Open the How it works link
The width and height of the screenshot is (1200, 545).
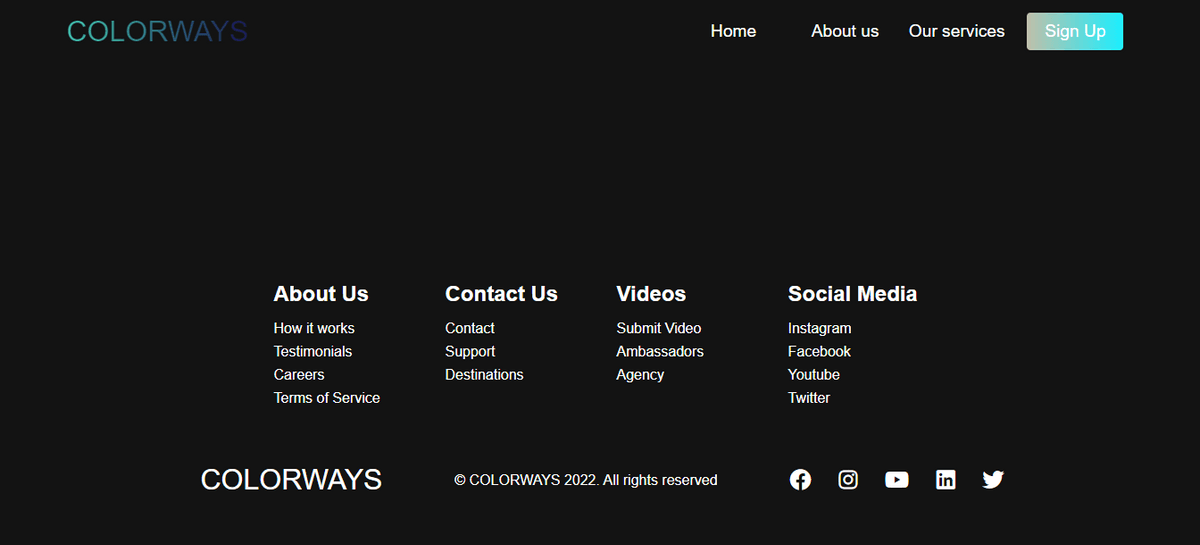click(x=314, y=328)
